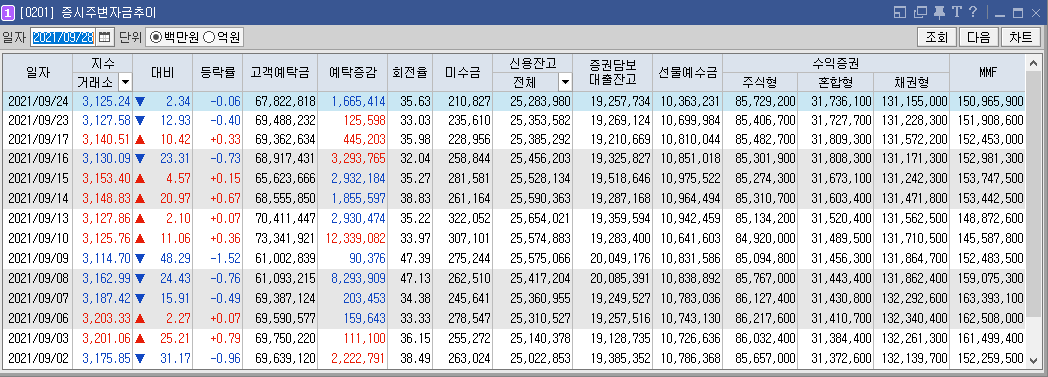The image size is (1048, 377).
Task: Select the 2021/09/23 date row
Action: click(514, 120)
